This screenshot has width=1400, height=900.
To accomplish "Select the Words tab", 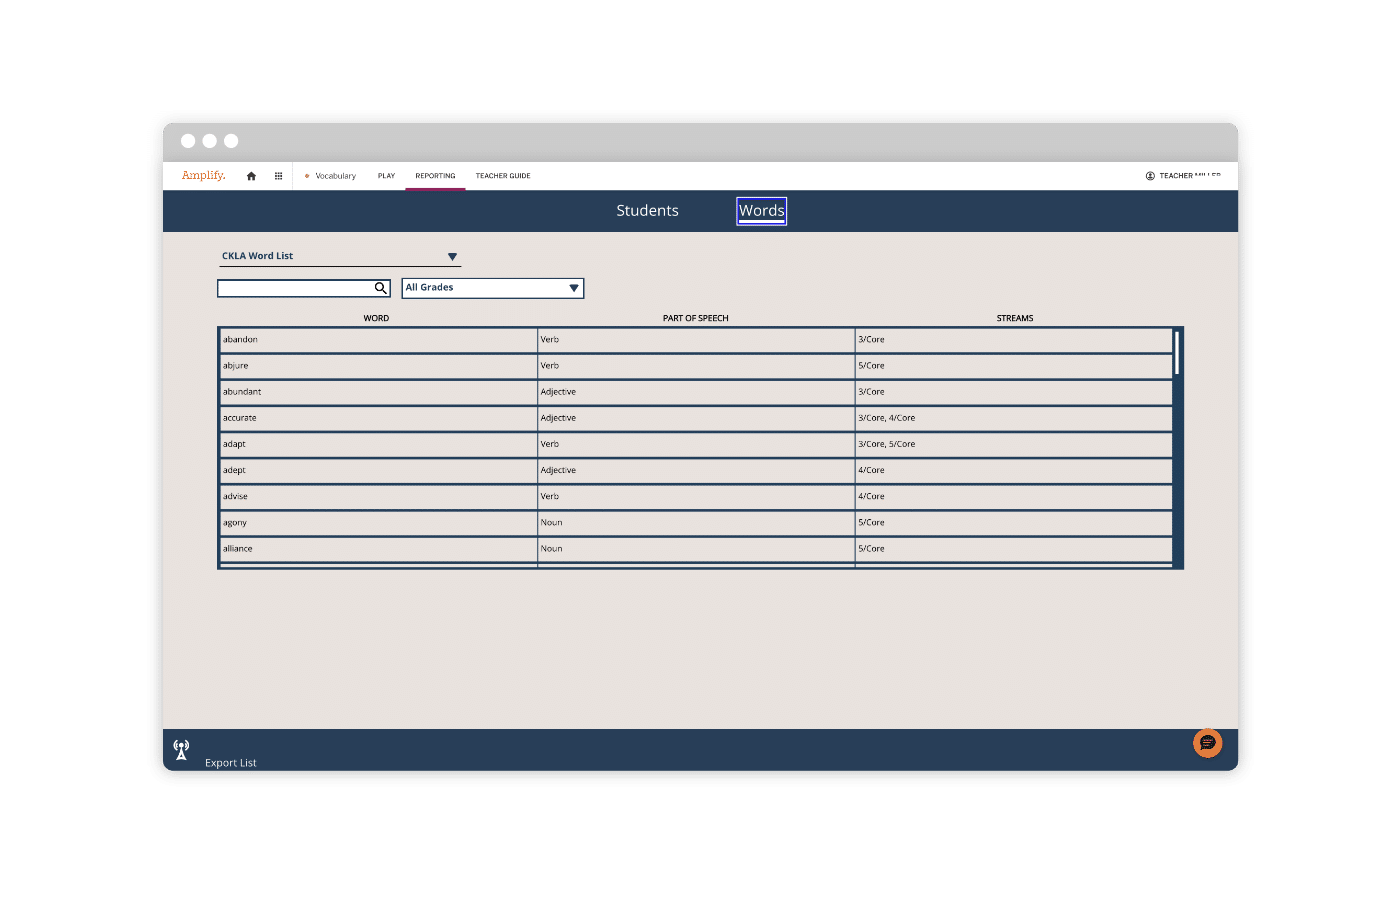I will coord(761,211).
